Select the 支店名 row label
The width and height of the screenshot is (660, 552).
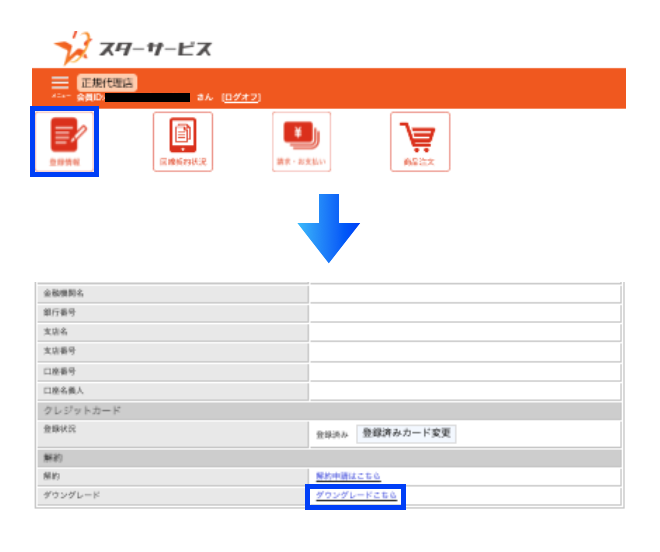click(x=56, y=332)
